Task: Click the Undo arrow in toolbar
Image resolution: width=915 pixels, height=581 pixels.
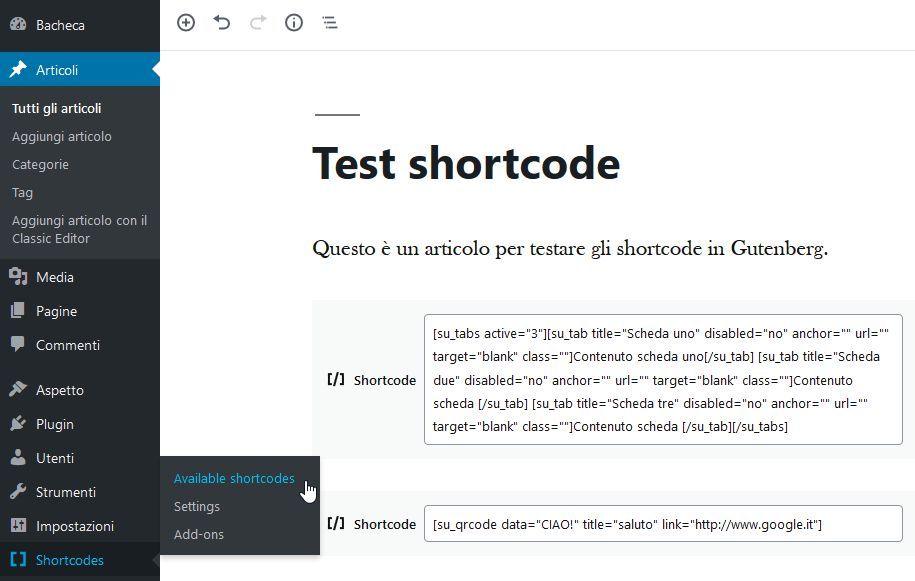Action: (222, 22)
